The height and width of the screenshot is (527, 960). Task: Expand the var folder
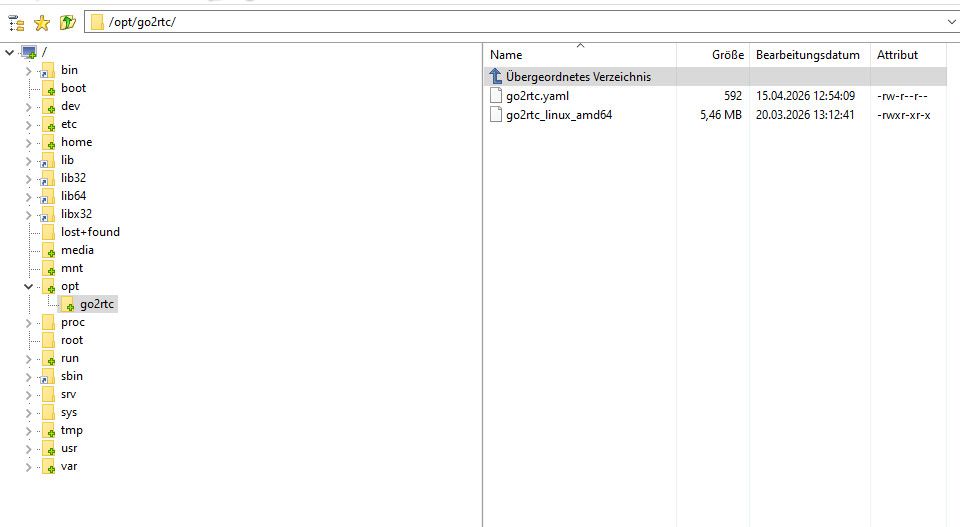point(28,467)
